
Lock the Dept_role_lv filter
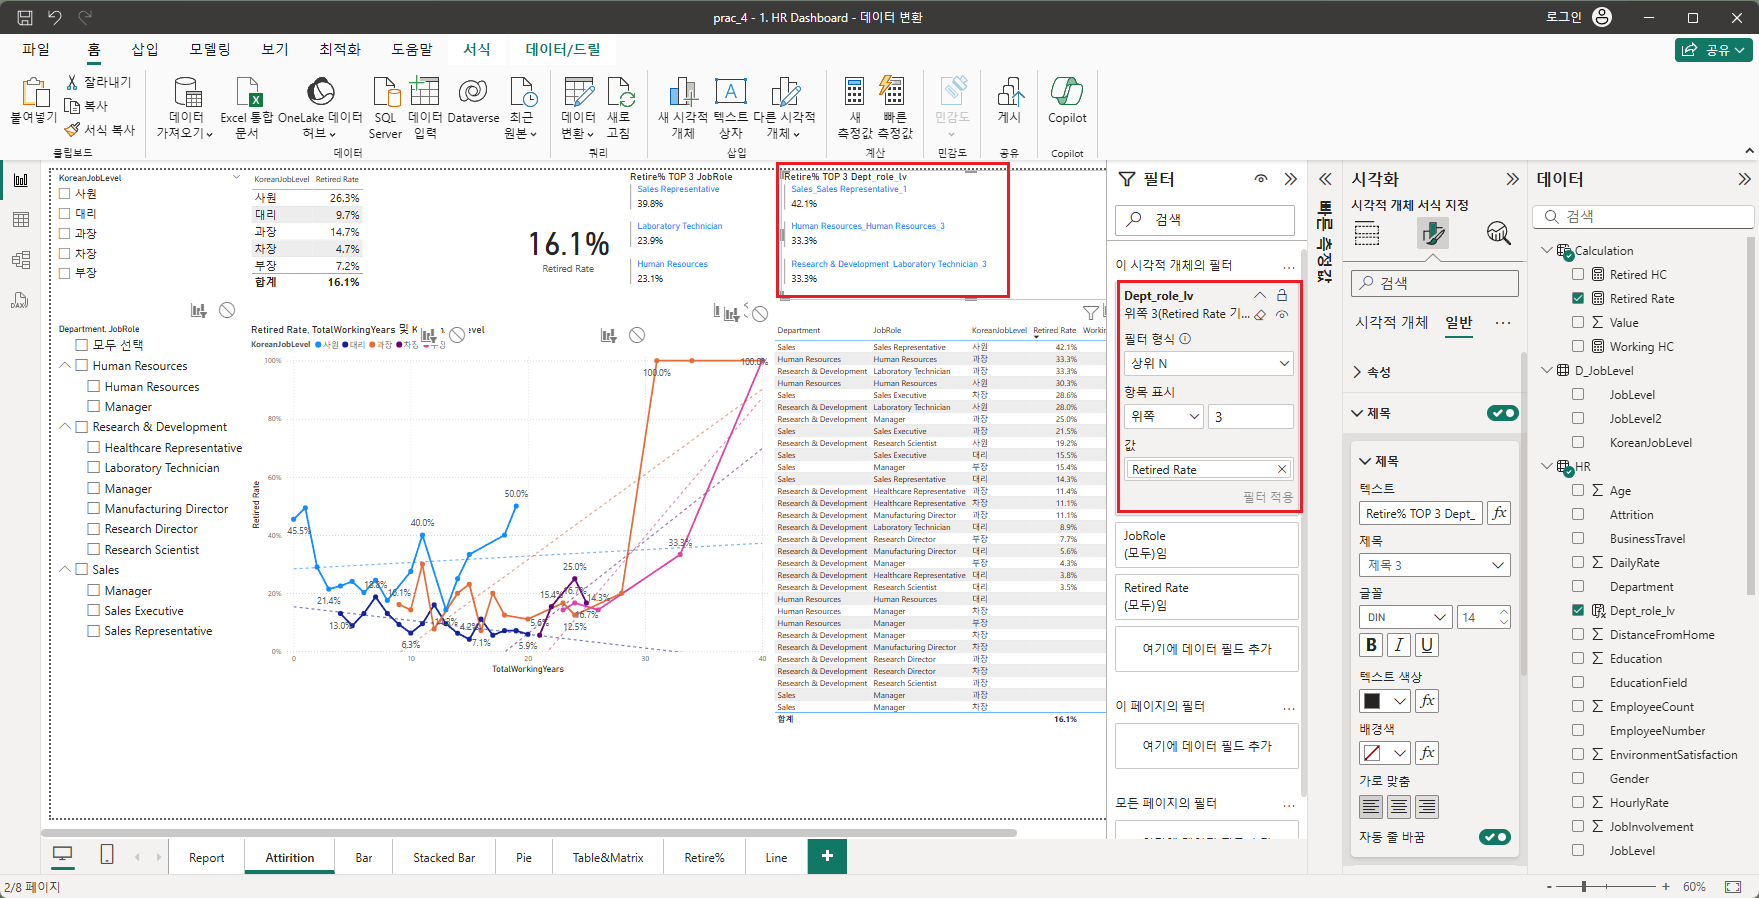(1282, 295)
